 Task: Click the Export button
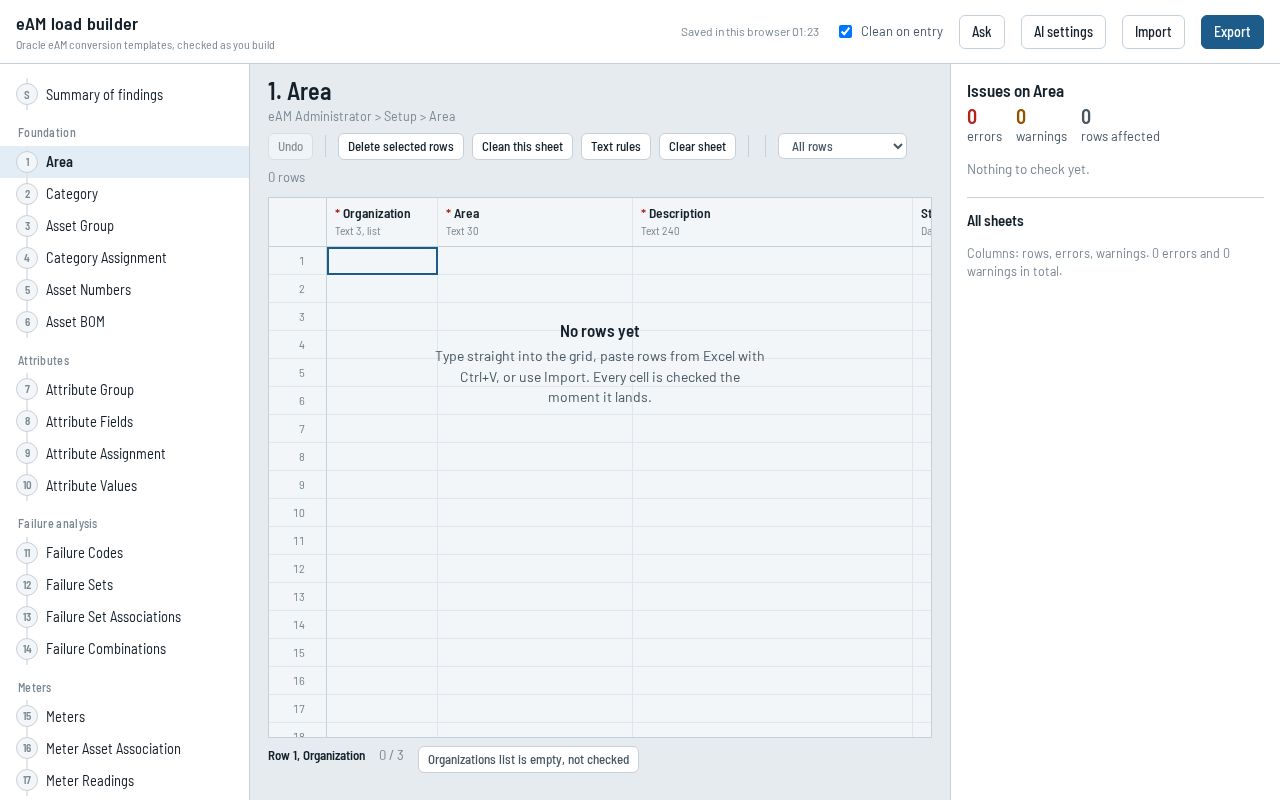(x=1232, y=32)
